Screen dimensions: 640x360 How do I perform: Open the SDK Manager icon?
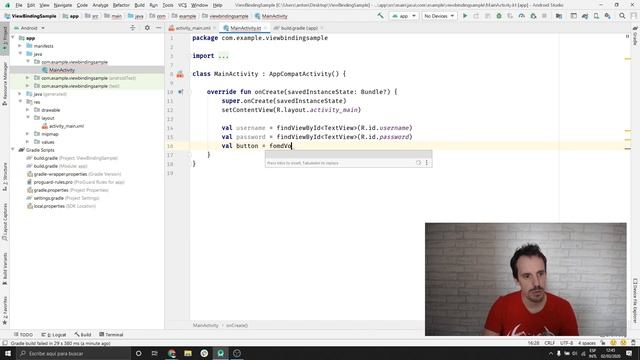point(608,16)
